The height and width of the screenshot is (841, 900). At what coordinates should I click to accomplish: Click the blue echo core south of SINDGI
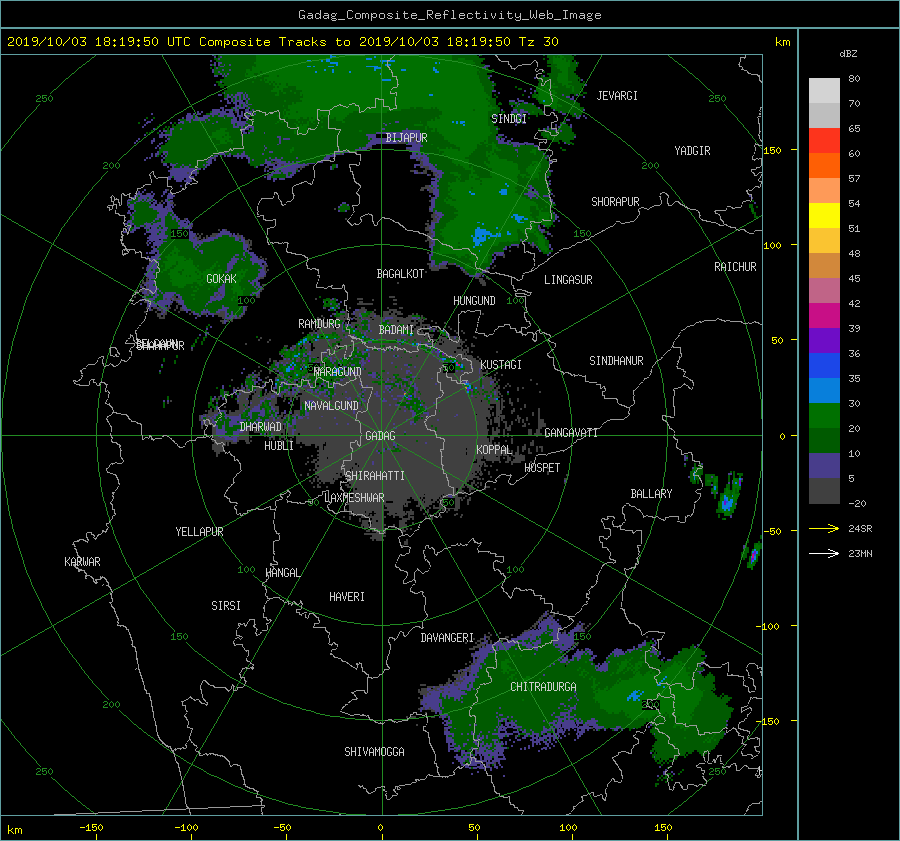(x=481, y=236)
